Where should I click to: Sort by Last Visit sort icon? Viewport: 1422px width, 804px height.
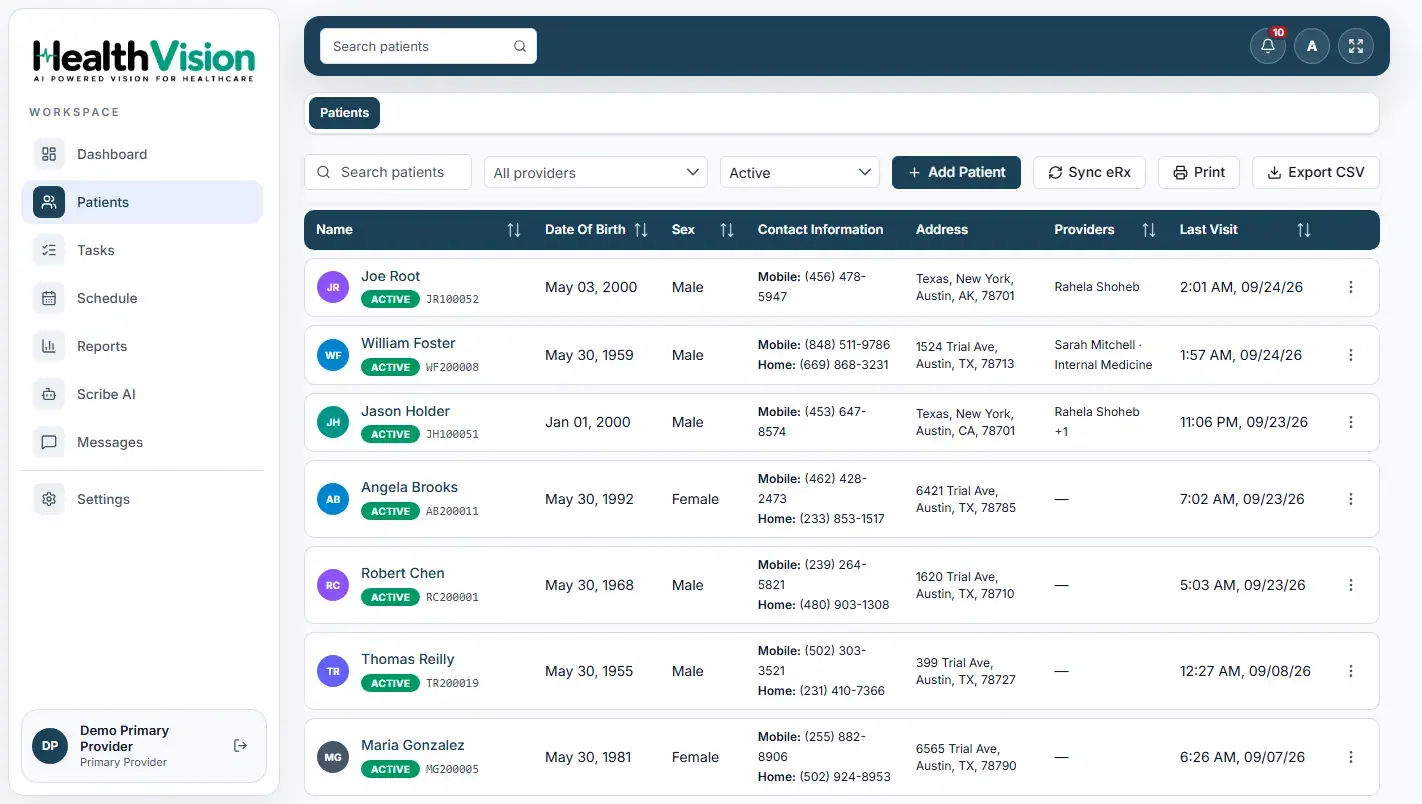point(1304,230)
